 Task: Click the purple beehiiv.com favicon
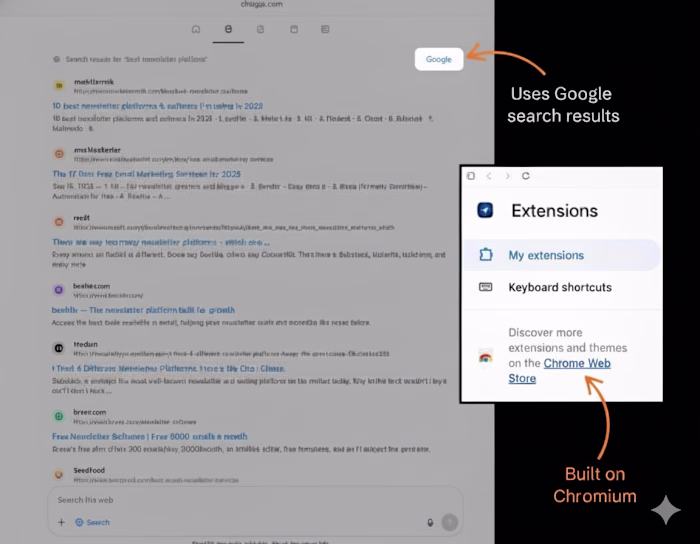click(x=58, y=290)
